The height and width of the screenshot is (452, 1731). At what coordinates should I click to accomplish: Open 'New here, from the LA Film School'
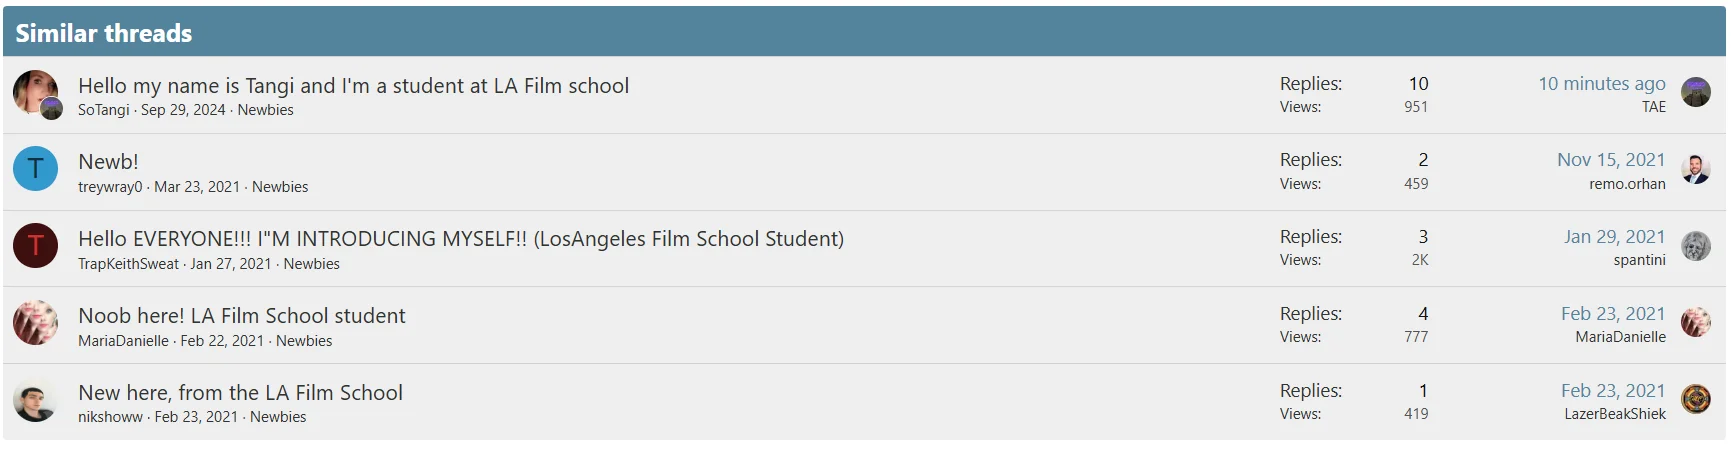(240, 393)
